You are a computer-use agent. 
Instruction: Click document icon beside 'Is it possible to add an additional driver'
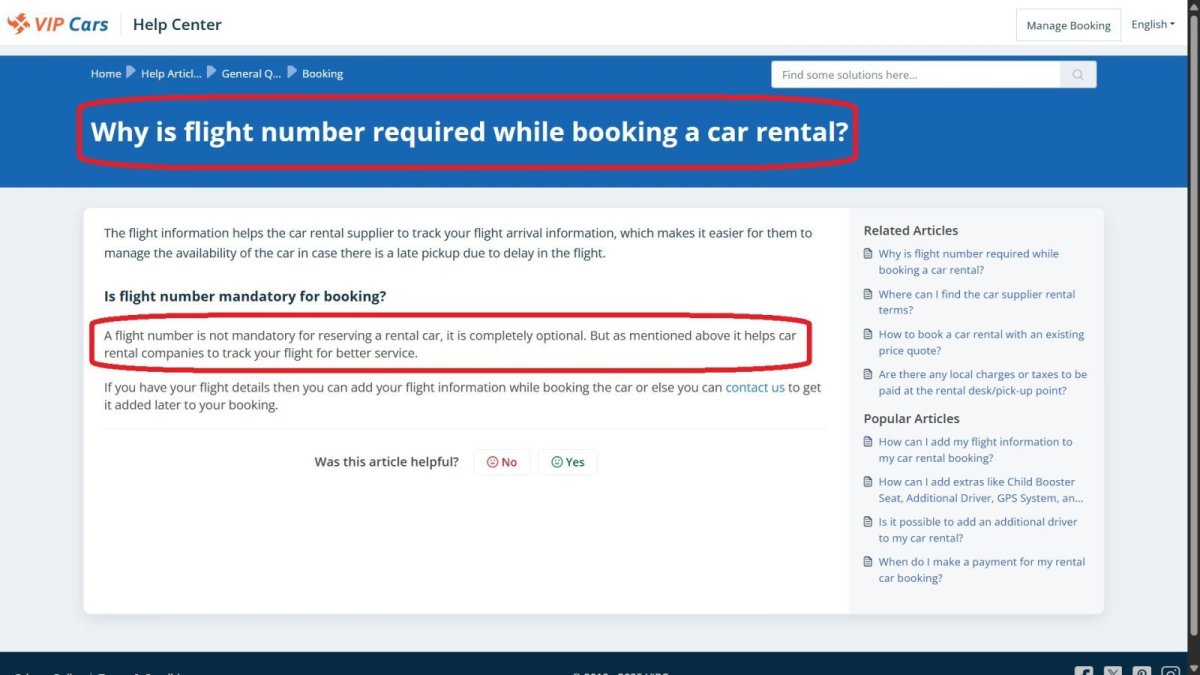(868, 522)
